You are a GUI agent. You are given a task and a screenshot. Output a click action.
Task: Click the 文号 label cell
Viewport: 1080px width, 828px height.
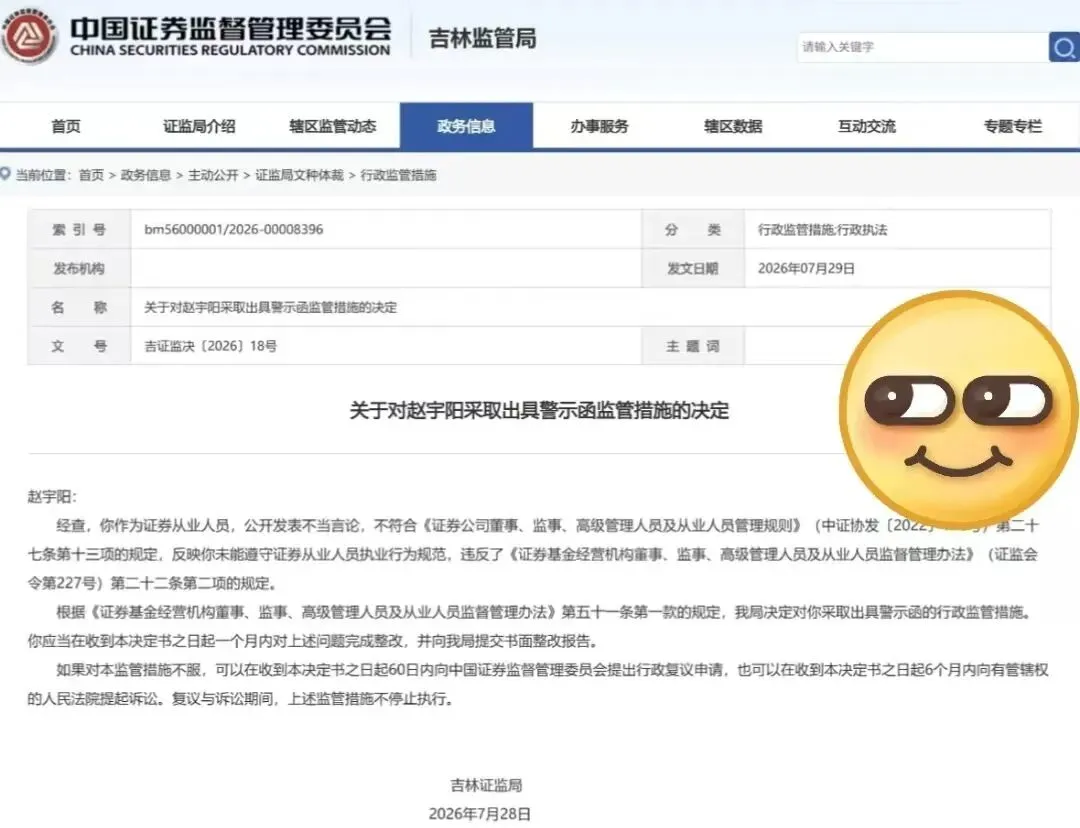point(79,346)
